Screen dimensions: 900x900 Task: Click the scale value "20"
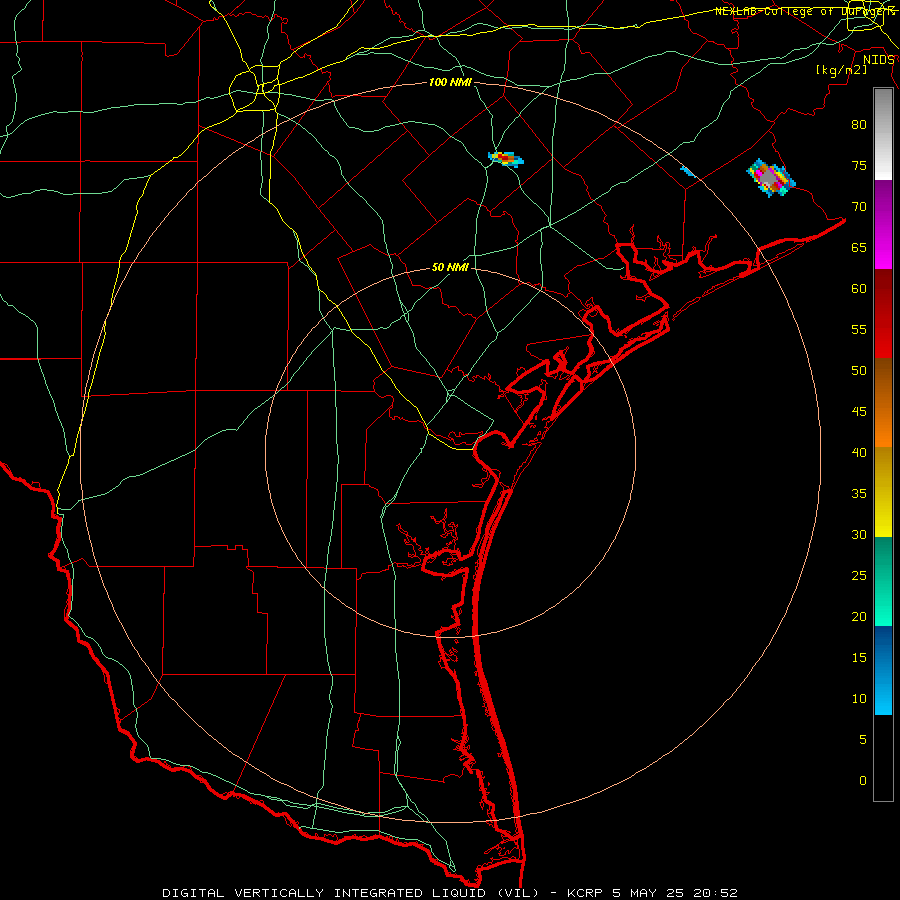[x=859, y=616]
